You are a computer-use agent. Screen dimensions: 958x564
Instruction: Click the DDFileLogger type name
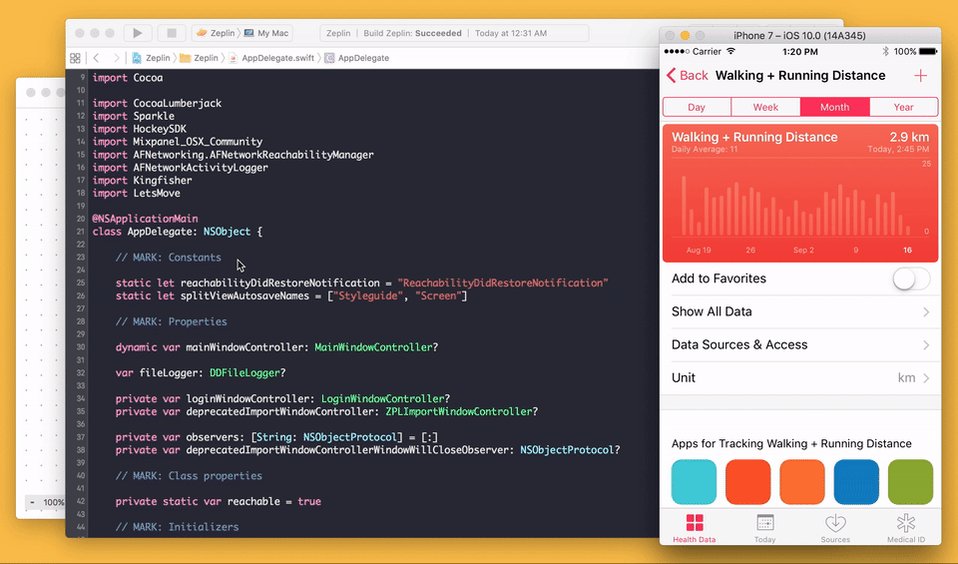coord(244,373)
